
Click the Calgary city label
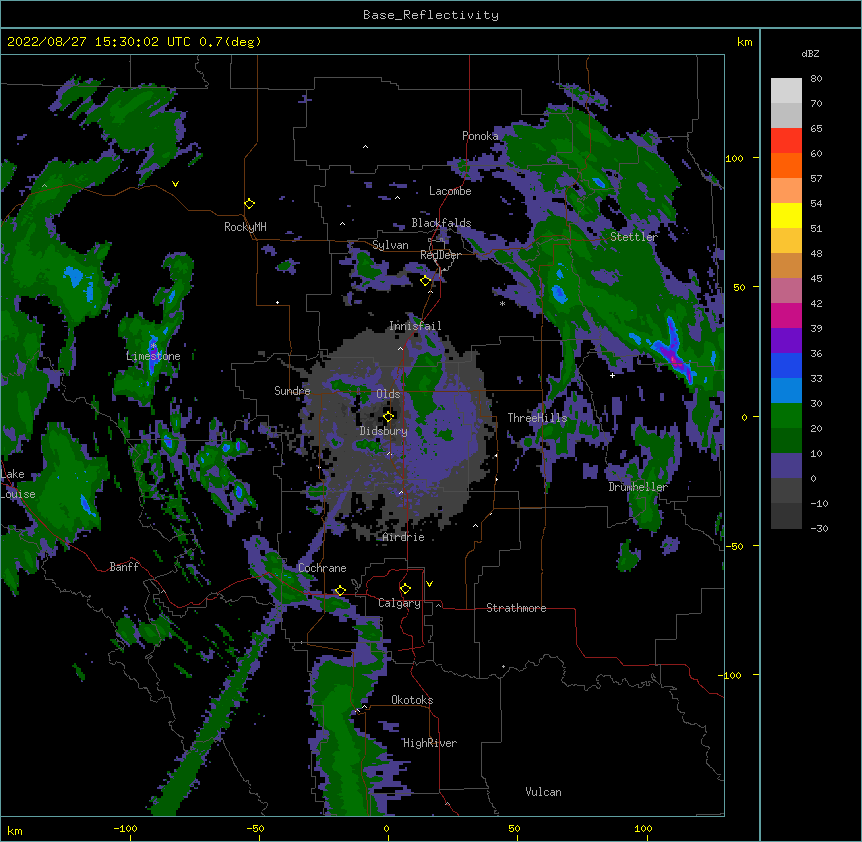[399, 603]
